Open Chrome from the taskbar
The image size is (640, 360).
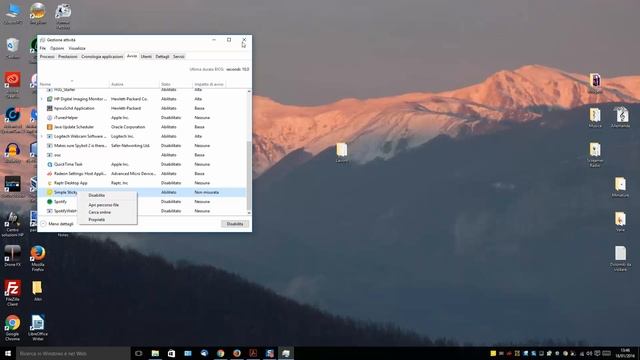click(220, 353)
